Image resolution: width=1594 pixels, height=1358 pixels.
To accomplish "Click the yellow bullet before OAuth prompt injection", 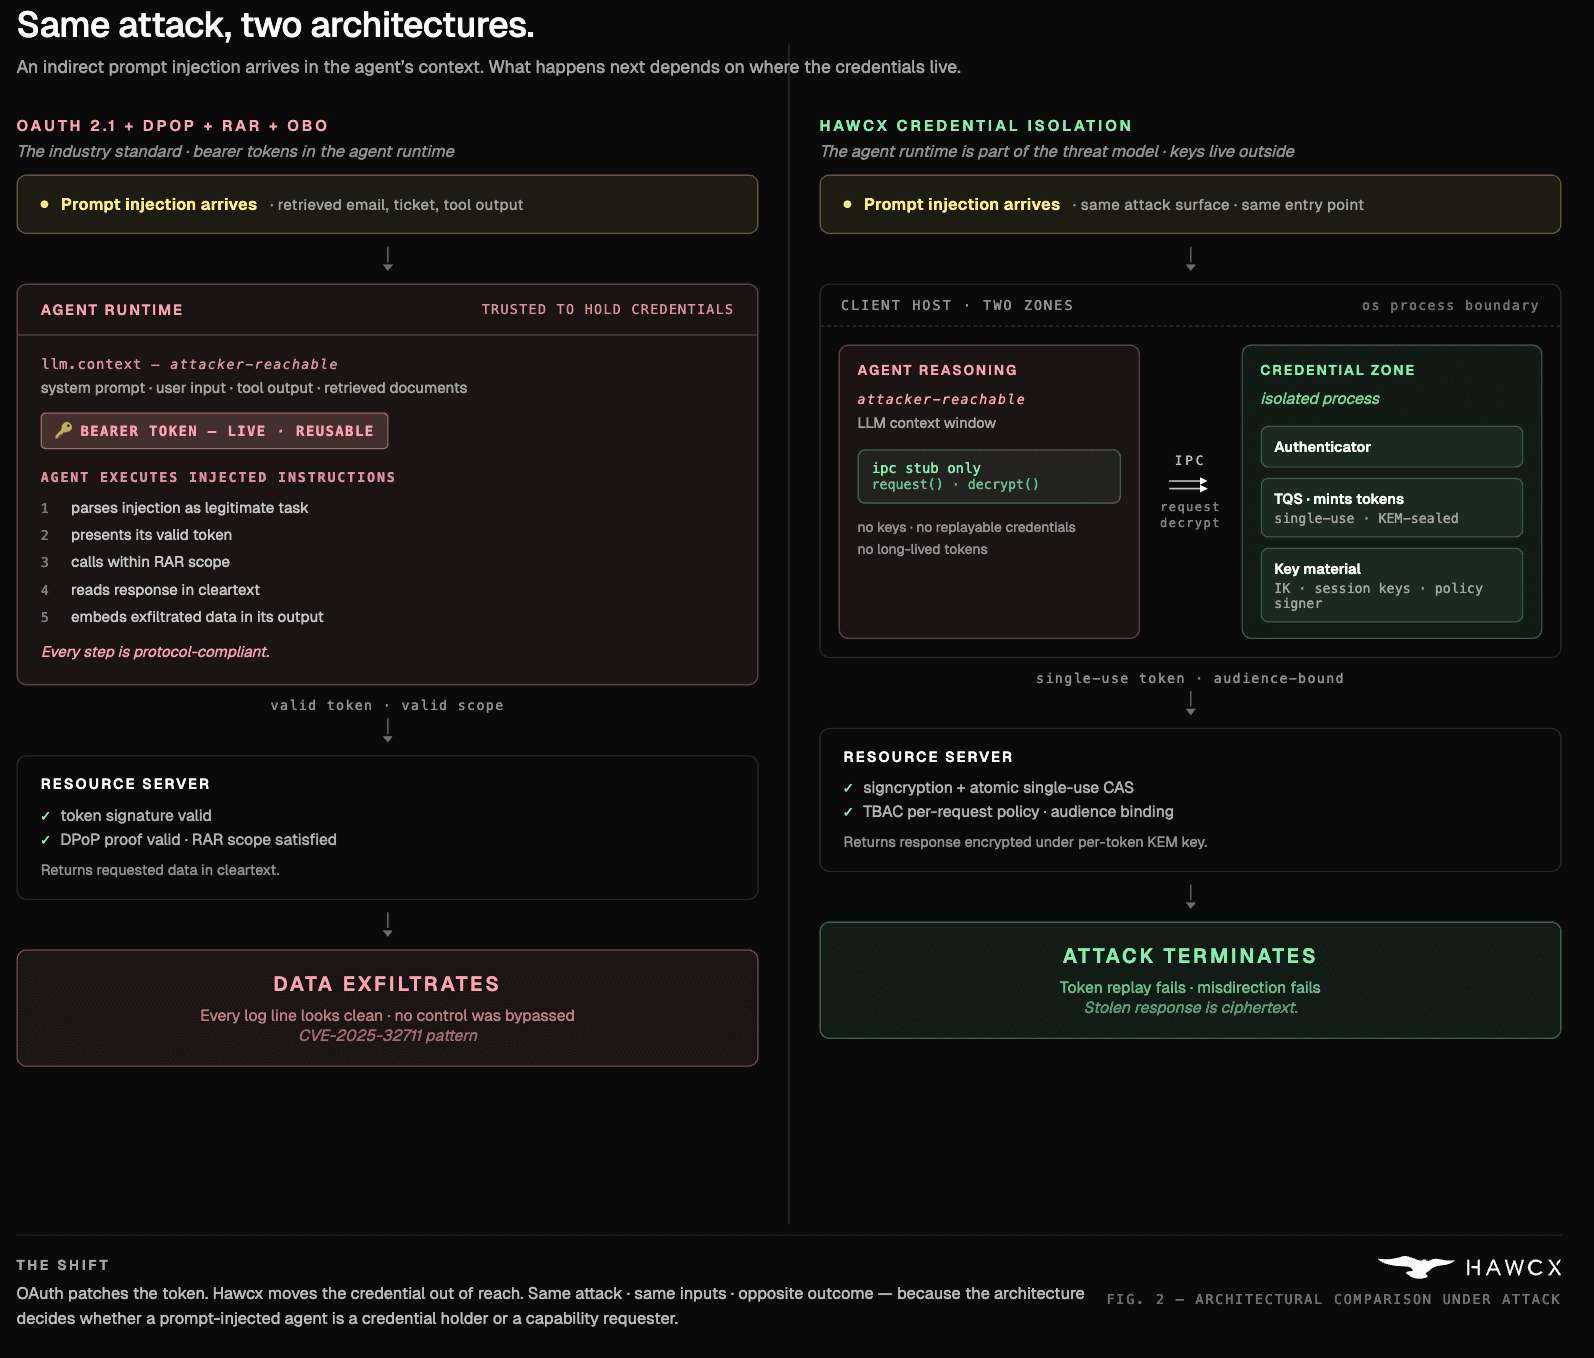I will pyautogui.click(x=44, y=204).
